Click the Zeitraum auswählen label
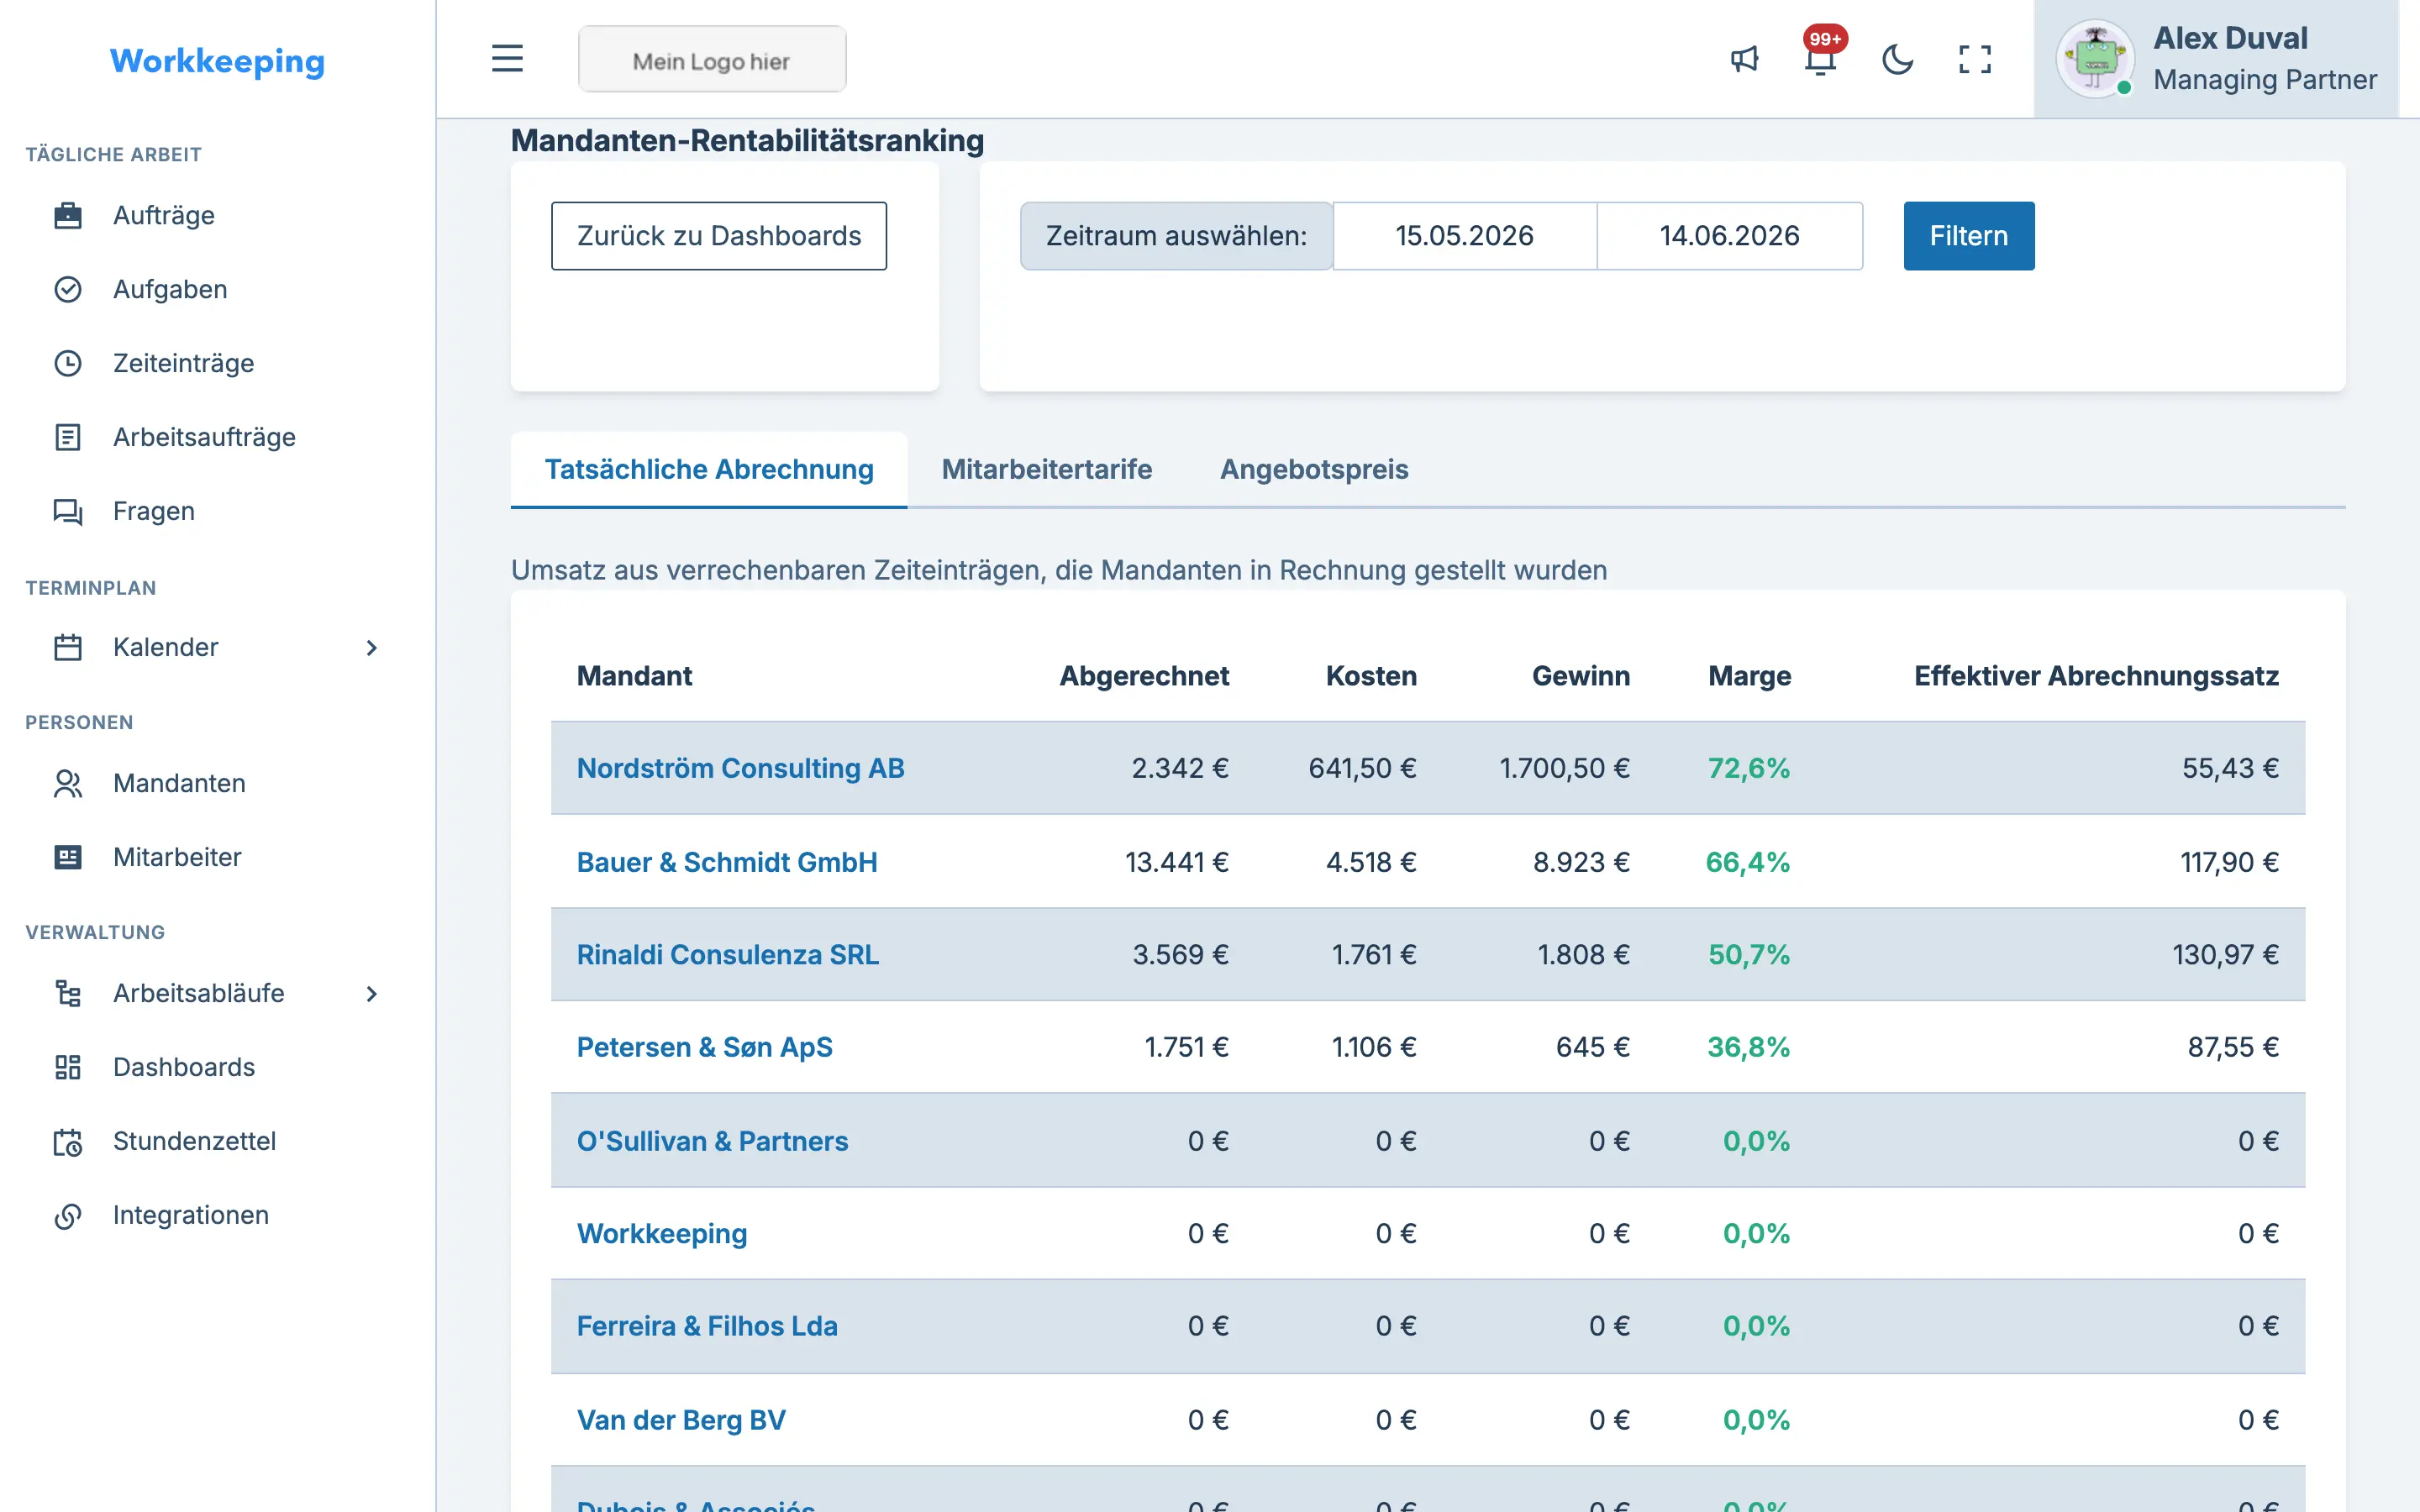This screenshot has width=2420, height=1512. [1176, 236]
